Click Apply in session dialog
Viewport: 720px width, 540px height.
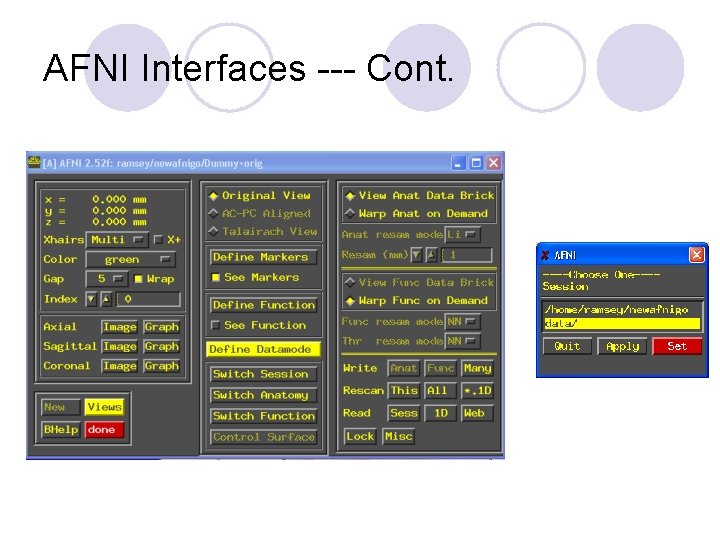click(622, 346)
